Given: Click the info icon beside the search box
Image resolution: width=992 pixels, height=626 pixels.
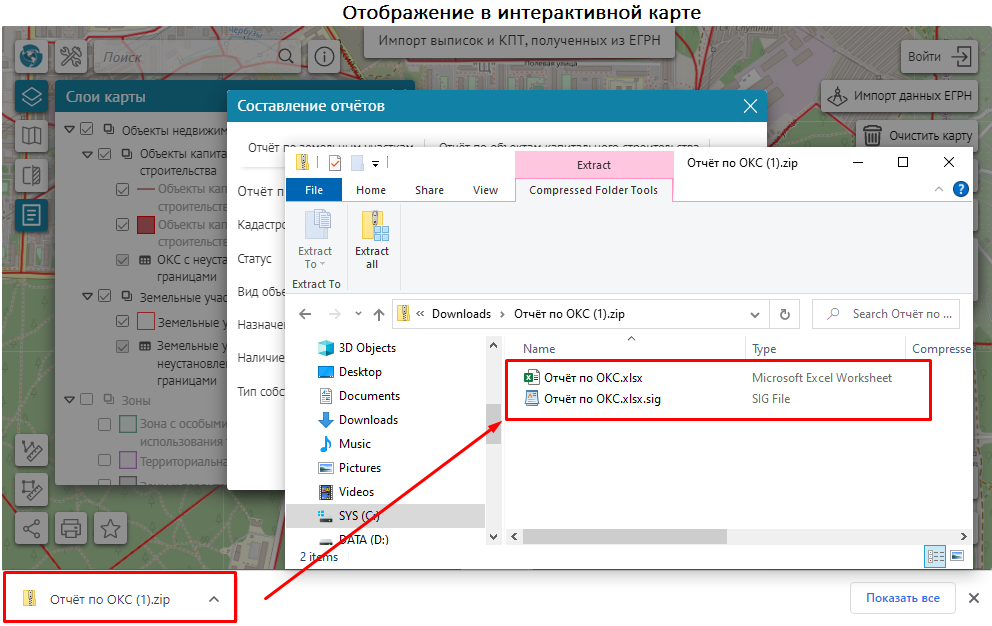Looking at the screenshot, I should 323,56.
